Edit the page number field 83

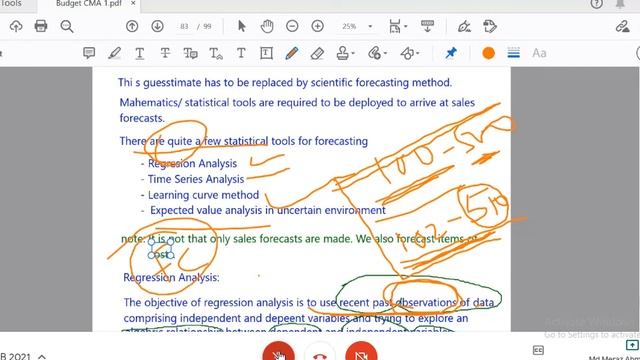point(184,27)
